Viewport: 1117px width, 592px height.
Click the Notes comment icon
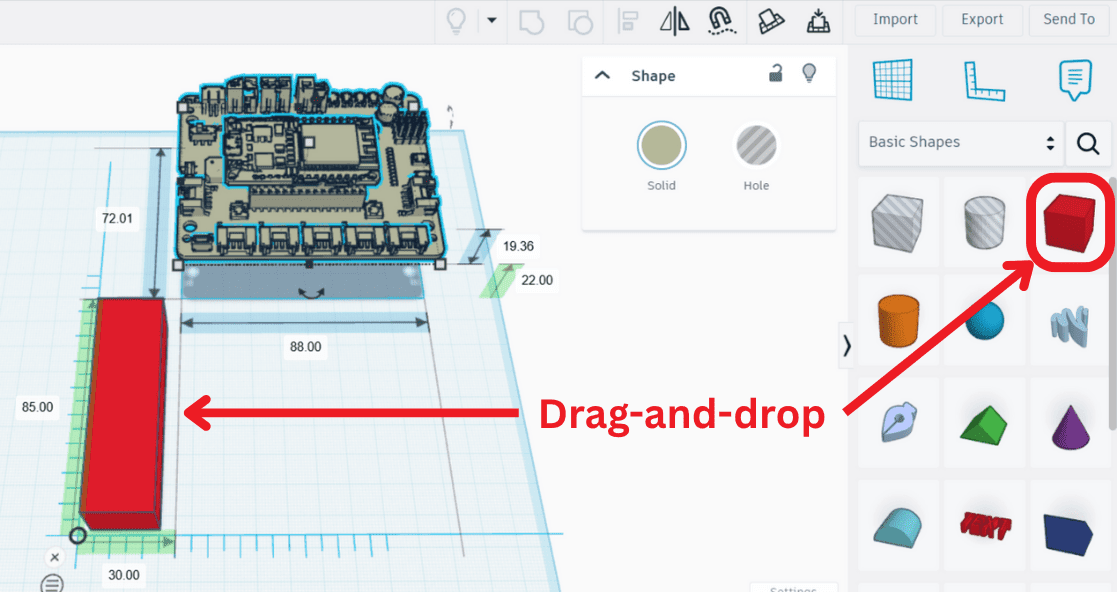click(1075, 80)
